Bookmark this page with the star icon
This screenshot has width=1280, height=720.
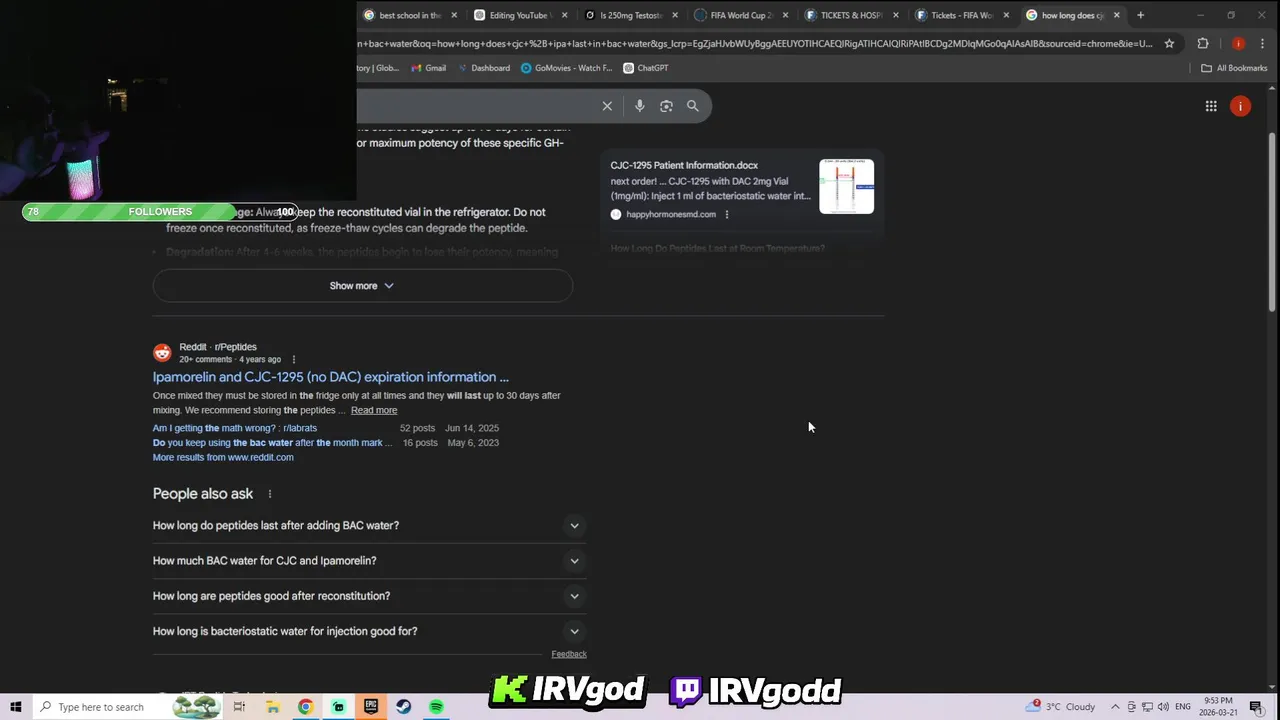pyautogui.click(x=1169, y=44)
